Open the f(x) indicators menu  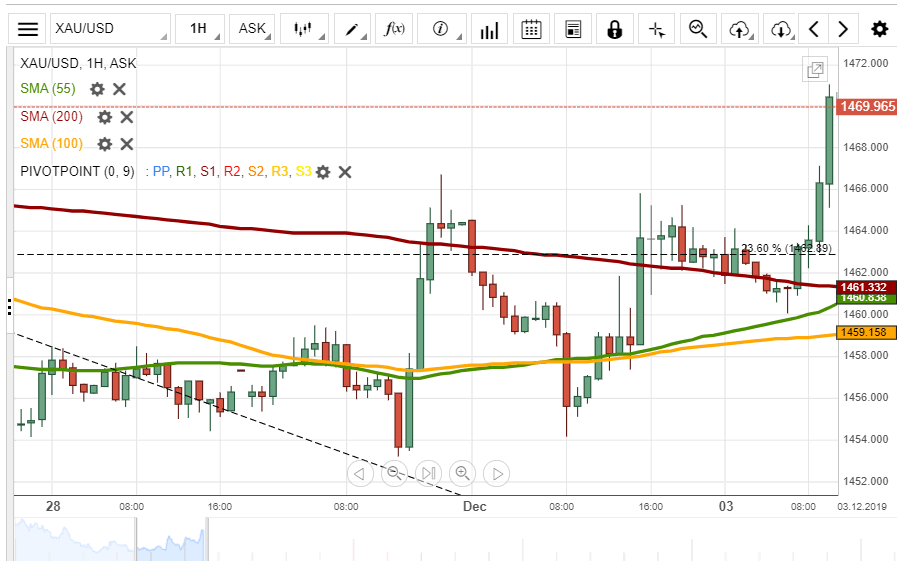point(394,29)
